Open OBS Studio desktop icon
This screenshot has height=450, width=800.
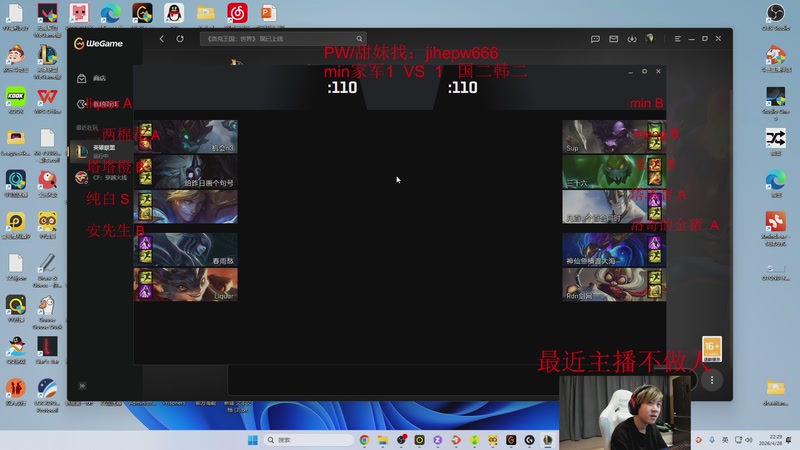(776, 16)
